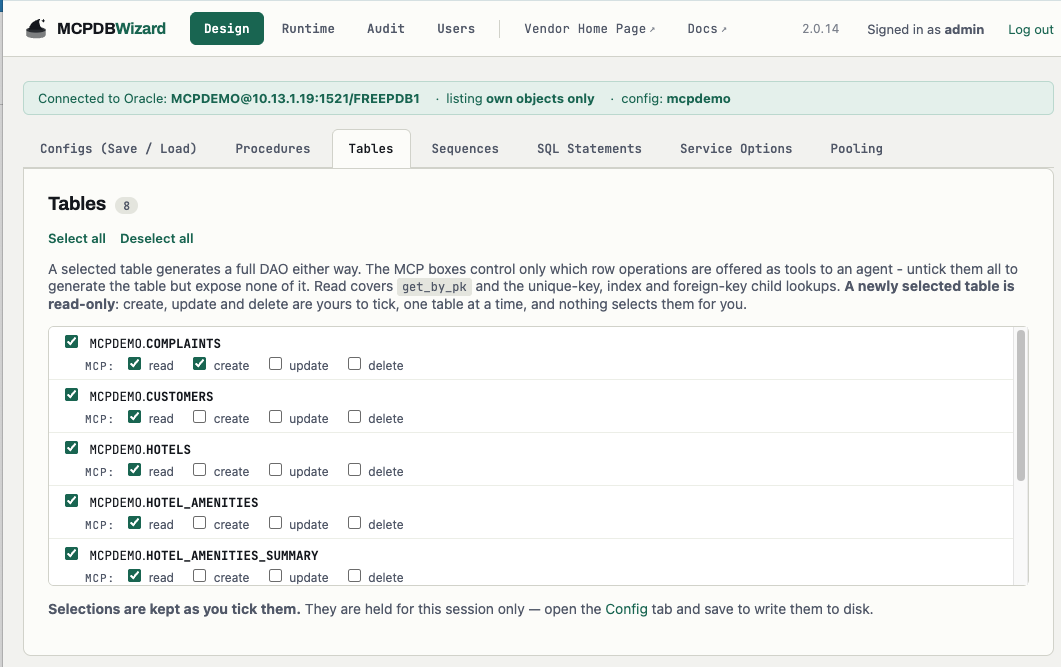Uncheck the MCPDEMO.CUSTOMERS table
Viewport: 1061px width, 667px height.
click(x=72, y=394)
